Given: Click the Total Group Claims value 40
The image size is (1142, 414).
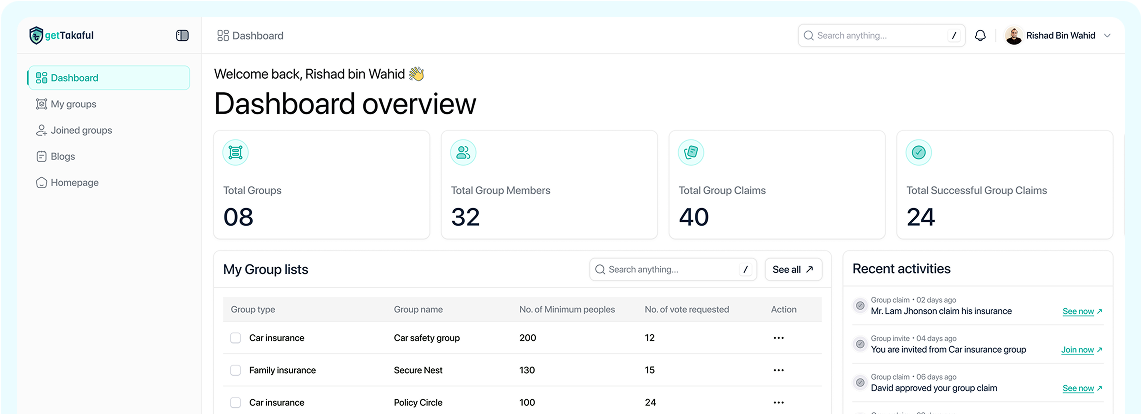Looking at the screenshot, I should tap(694, 217).
